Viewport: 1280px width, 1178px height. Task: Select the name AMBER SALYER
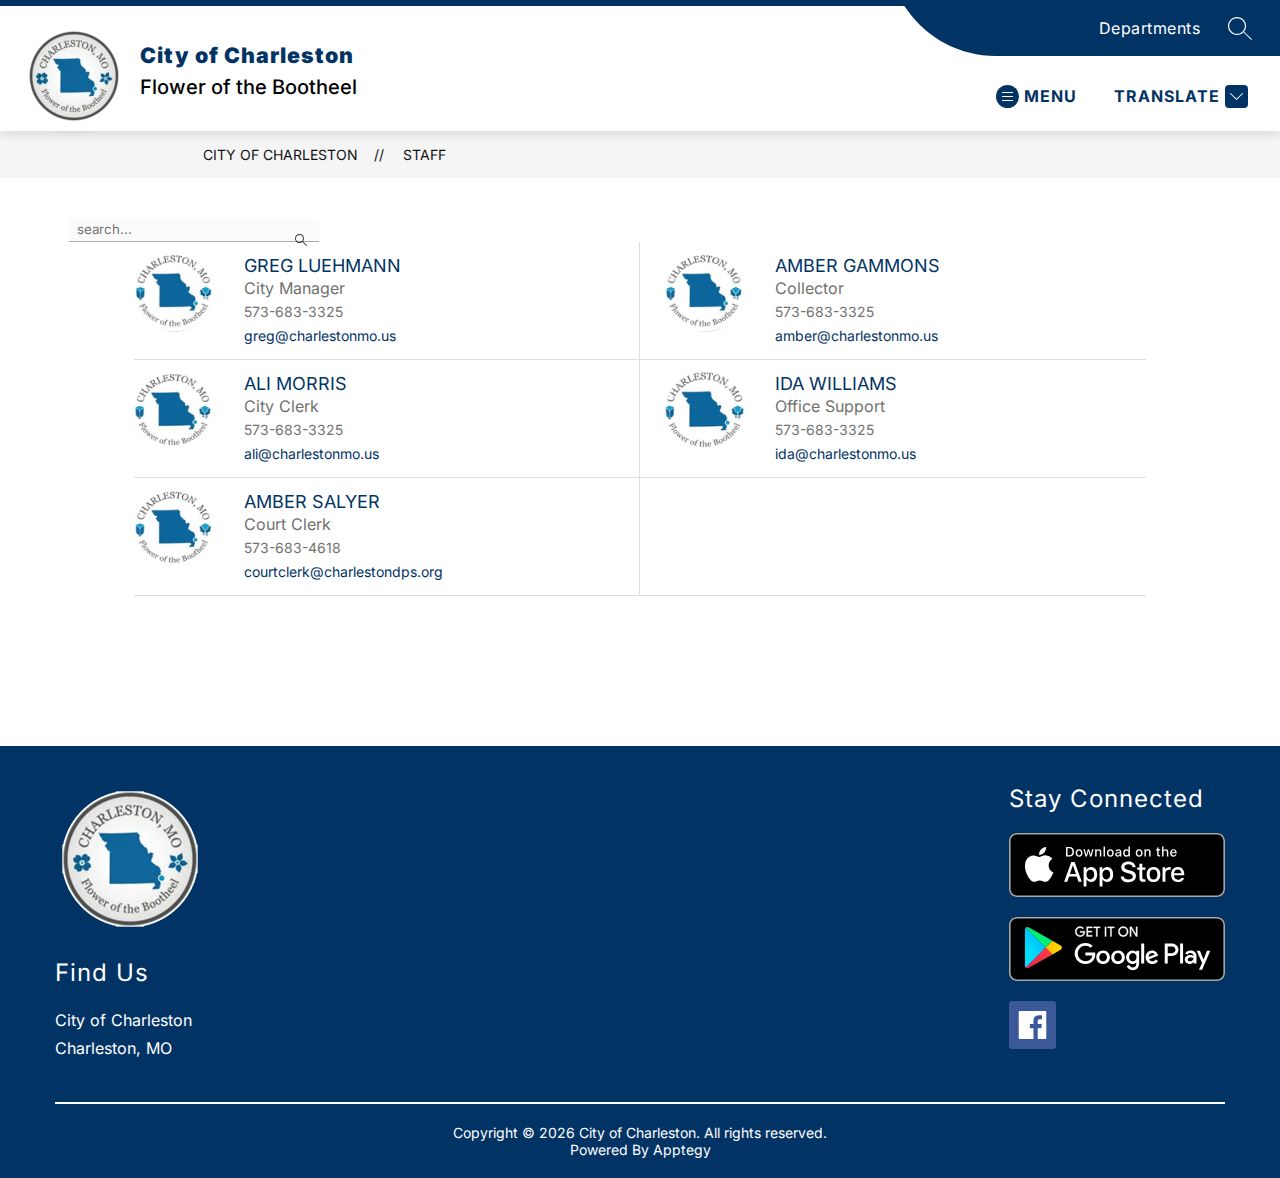click(312, 502)
